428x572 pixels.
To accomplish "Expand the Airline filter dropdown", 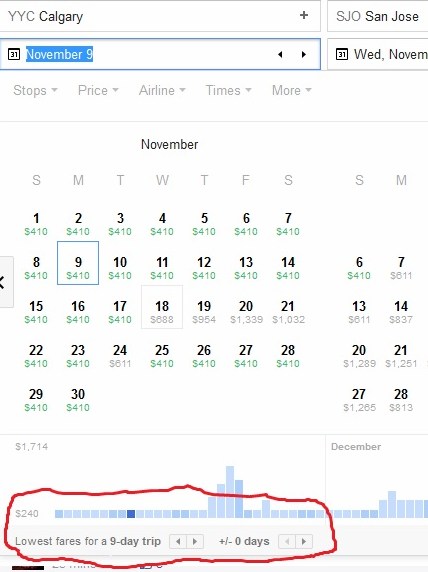I will pos(162,90).
